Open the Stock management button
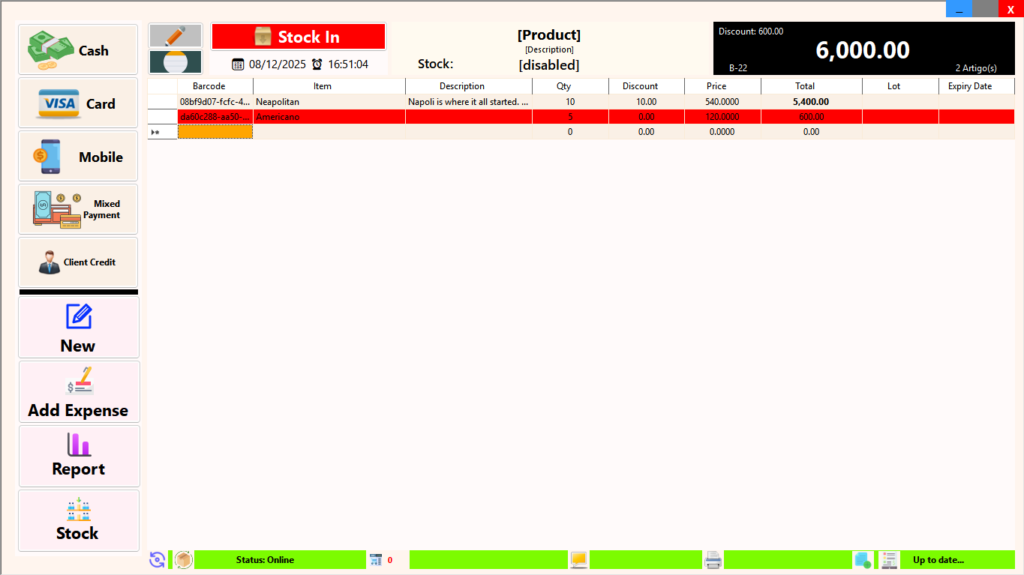Viewport: 1024px width, 575px height. pos(78,521)
